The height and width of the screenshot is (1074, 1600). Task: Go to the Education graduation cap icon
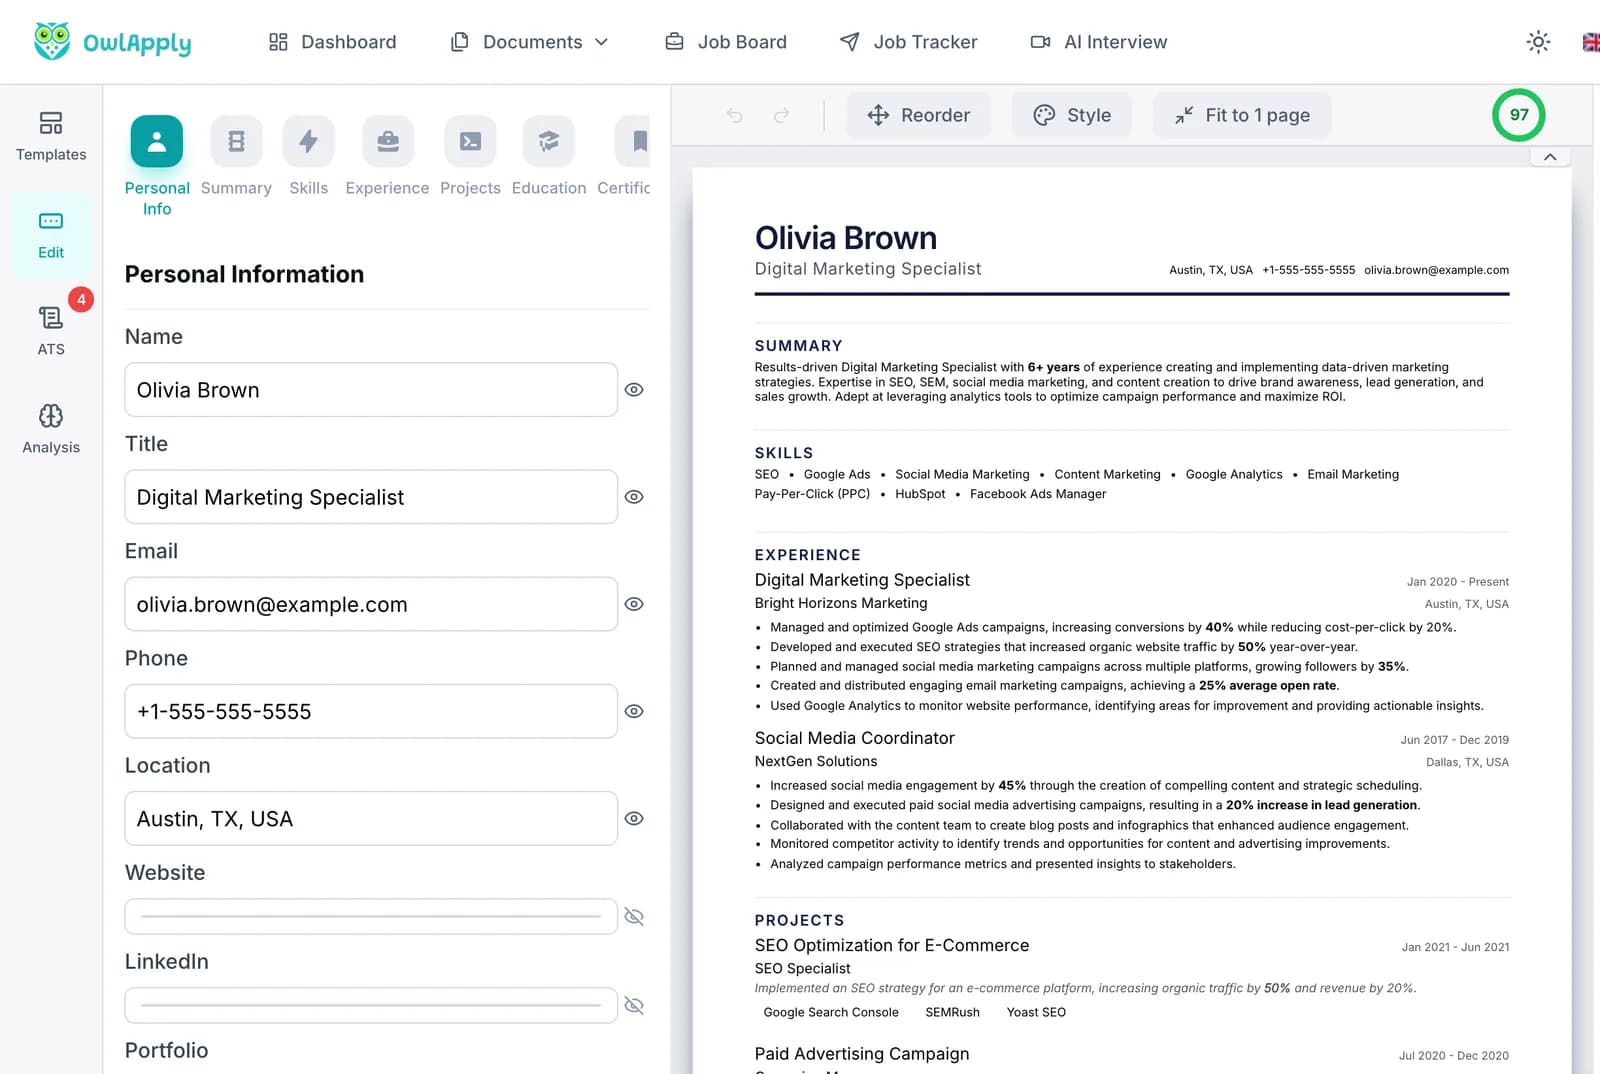click(549, 141)
